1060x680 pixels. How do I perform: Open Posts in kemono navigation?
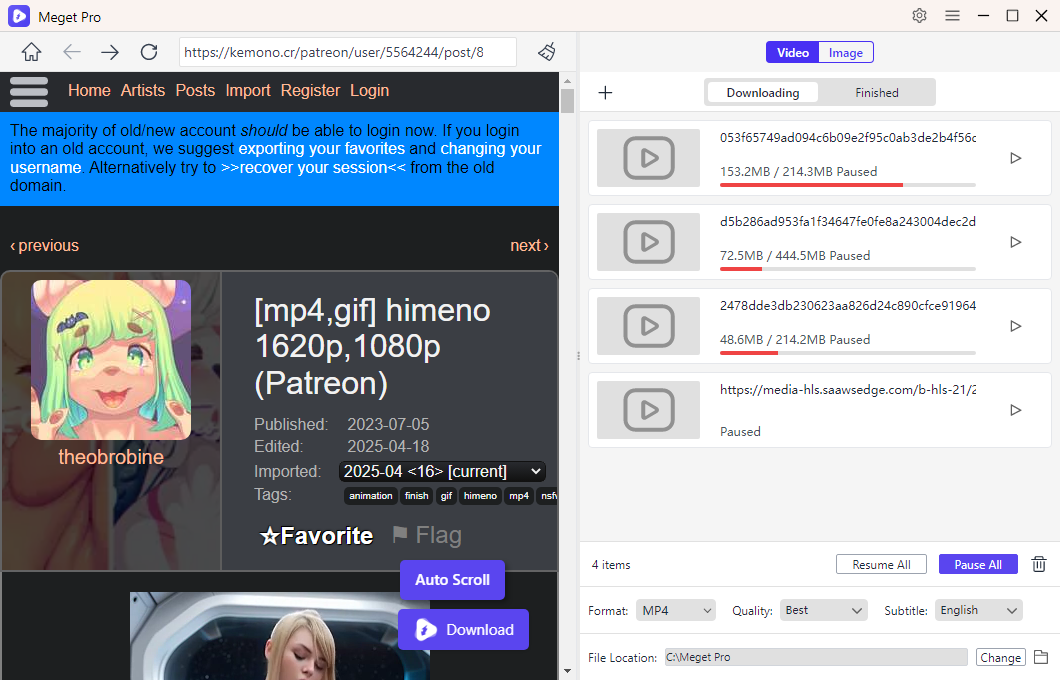click(195, 91)
